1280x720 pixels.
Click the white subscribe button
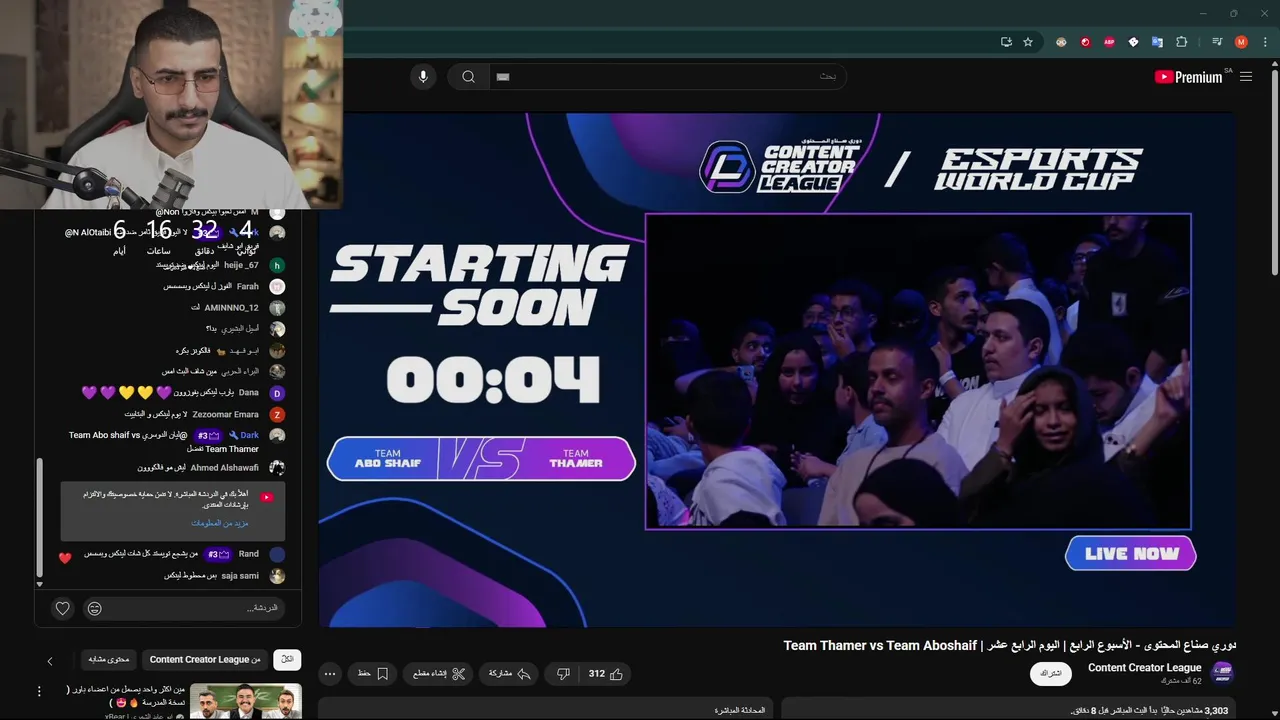(x=1051, y=673)
